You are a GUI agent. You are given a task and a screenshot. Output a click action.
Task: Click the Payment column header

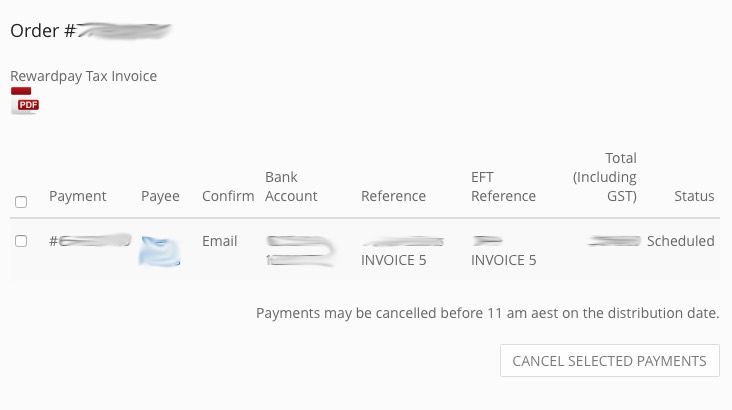pos(77,196)
